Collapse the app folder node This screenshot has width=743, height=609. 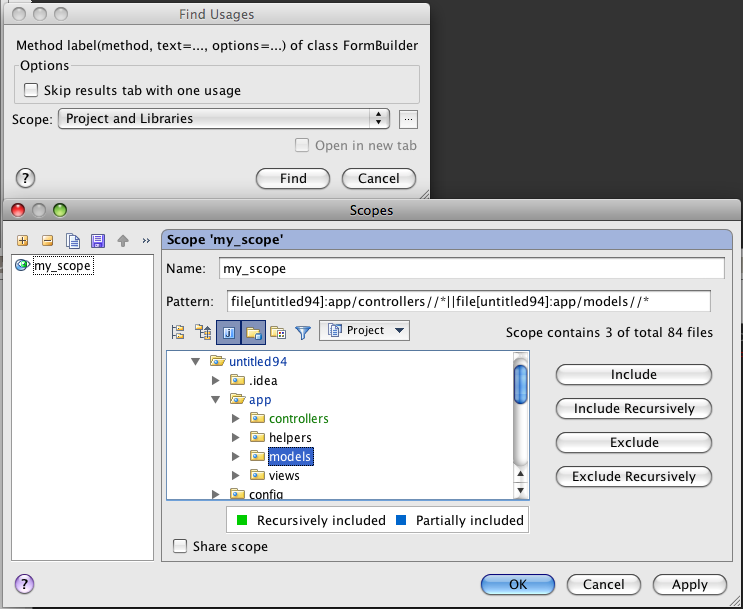click(x=216, y=400)
